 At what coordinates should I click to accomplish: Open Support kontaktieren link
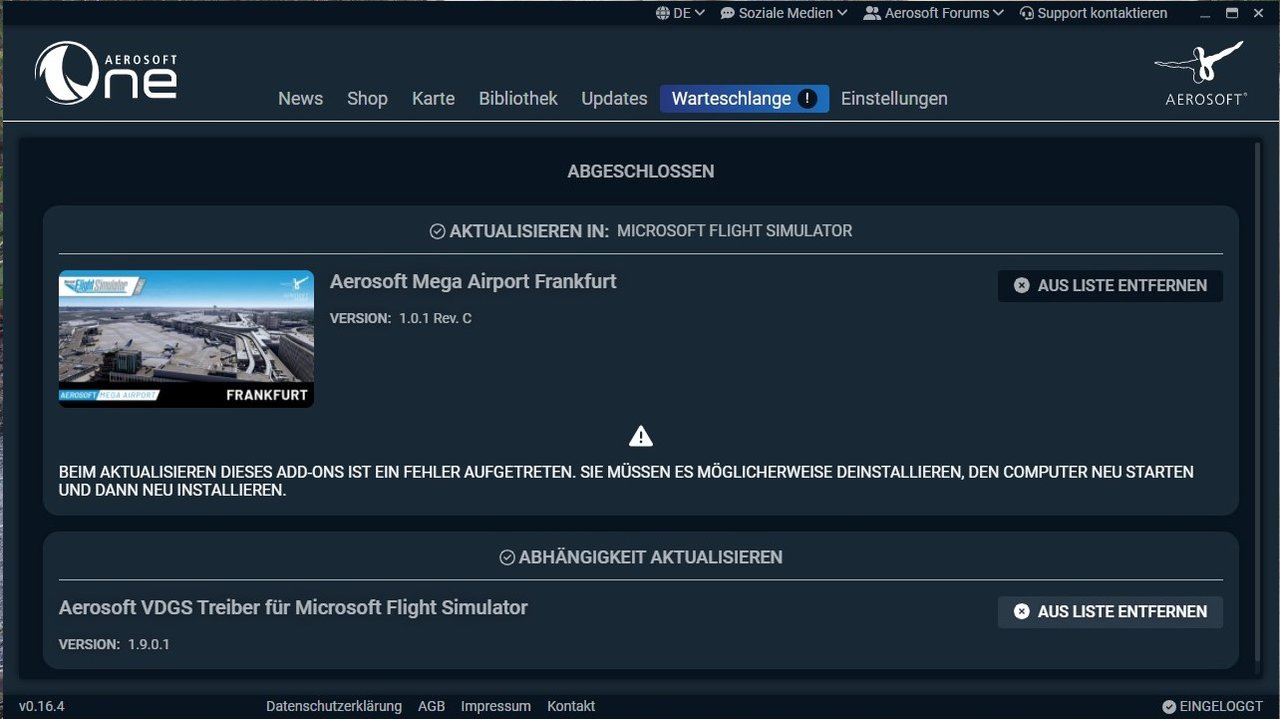pyautogui.click(x=1093, y=13)
